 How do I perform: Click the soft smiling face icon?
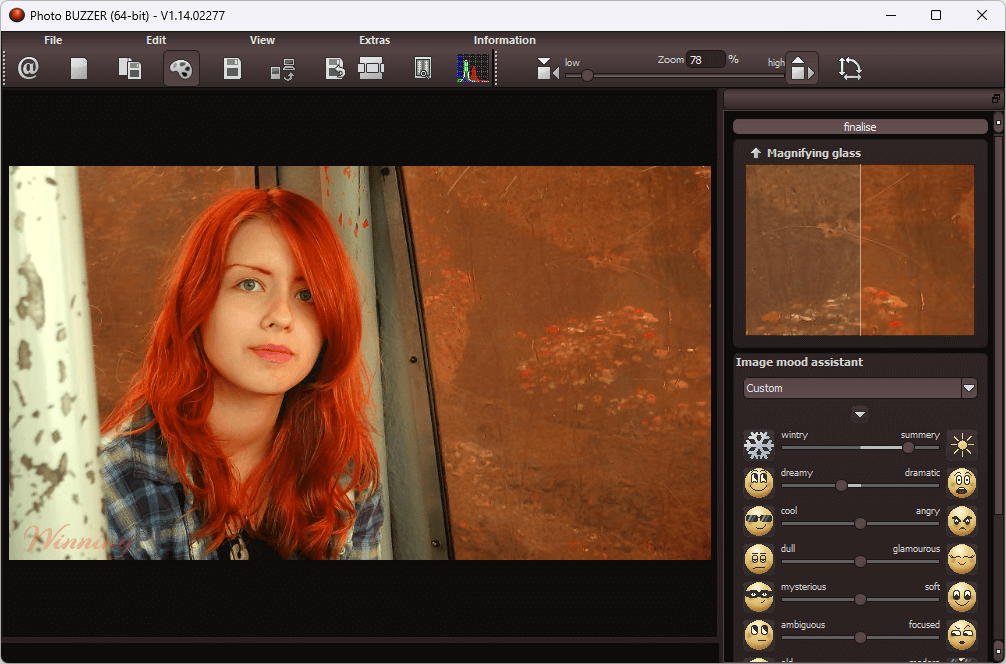pyautogui.click(x=962, y=596)
